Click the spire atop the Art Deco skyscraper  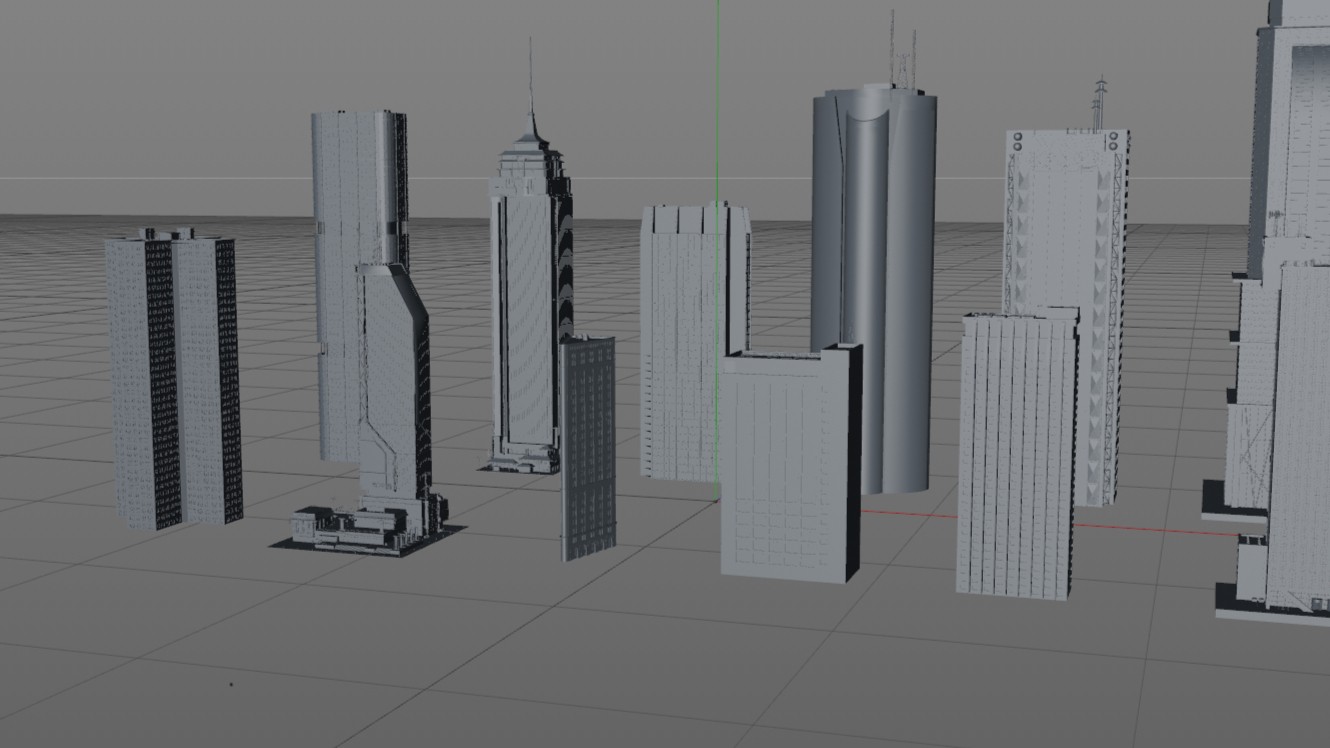click(x=531, y=80)
